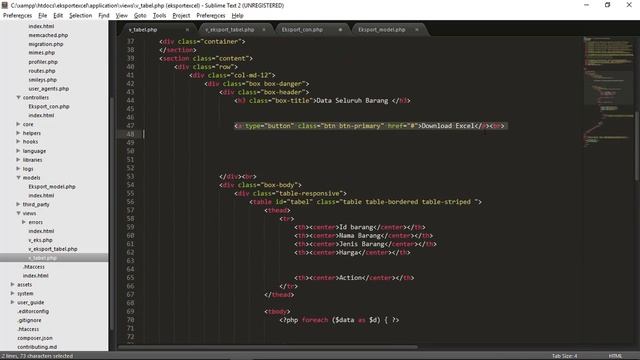Click the 'Download Excel' text on line 47

(448, 126)
